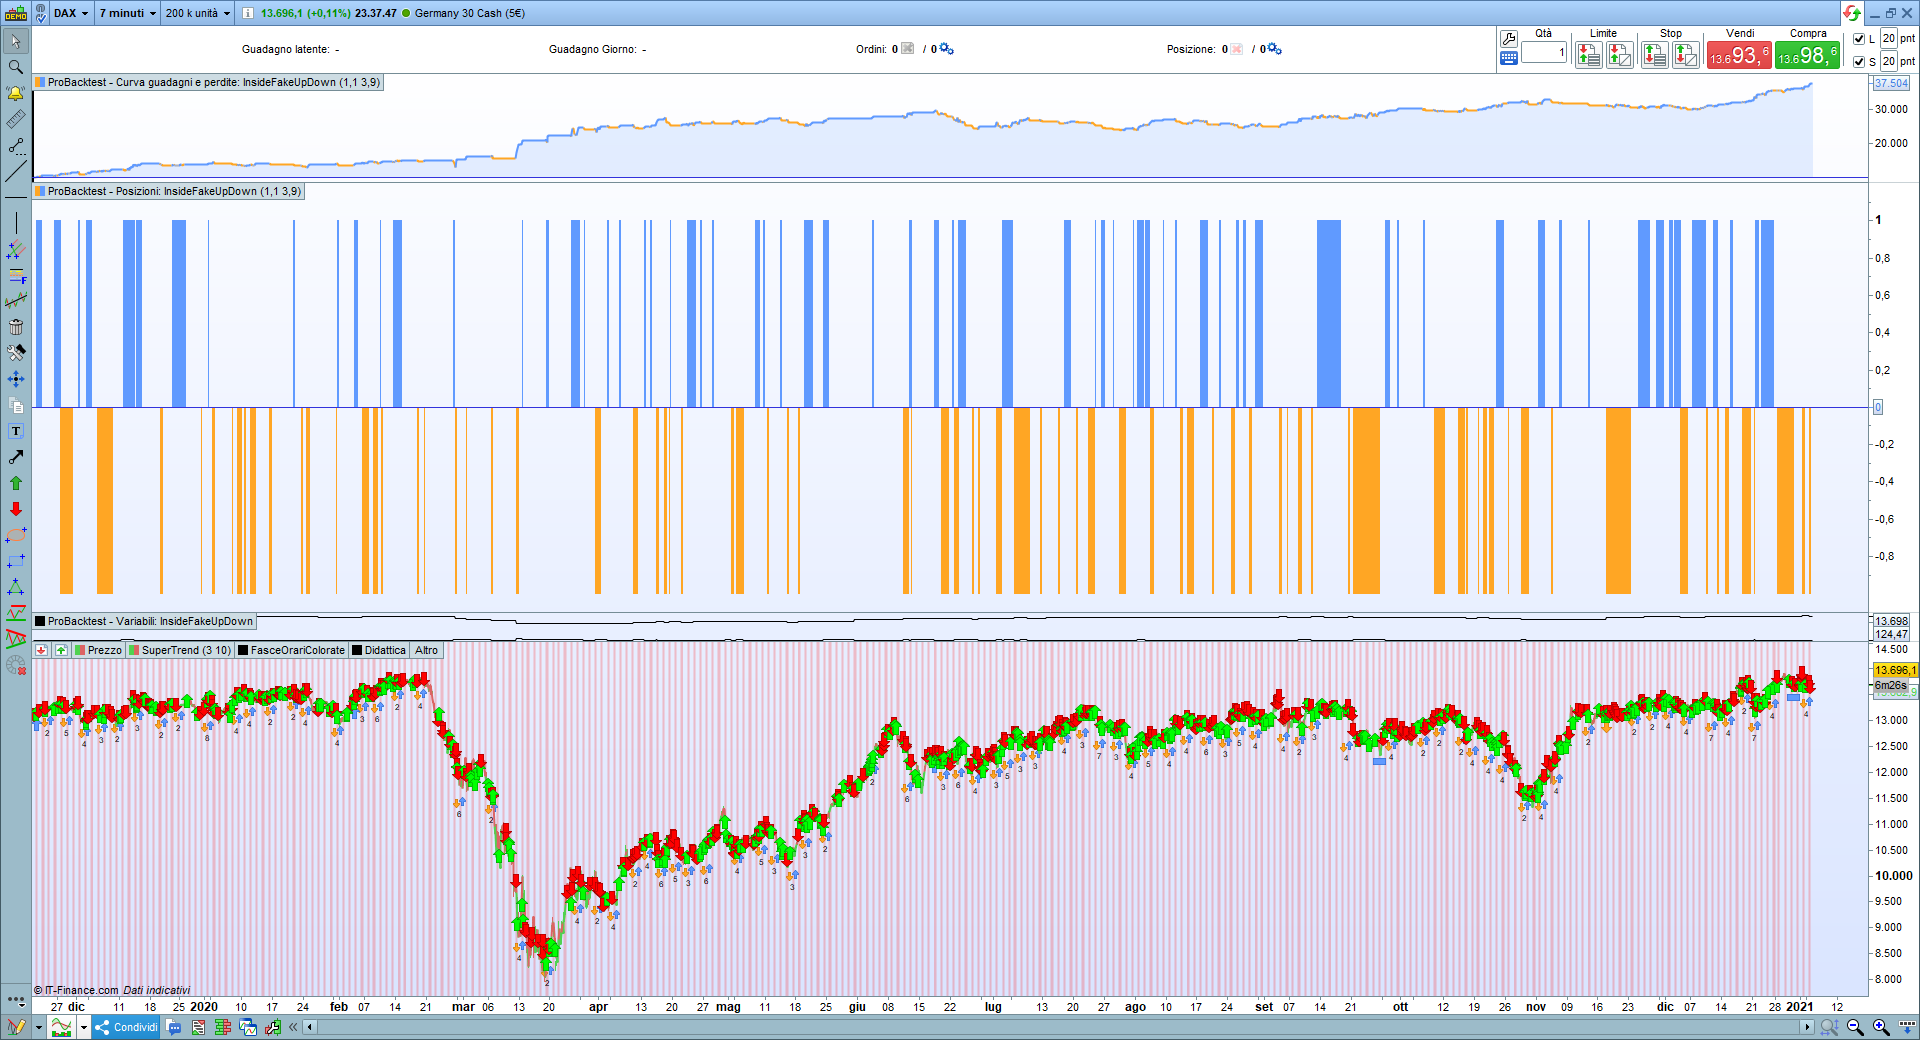Image resolution: width=1920 pixels, height=1040 pixels.
Task: Open the DEMO account icon
Action: 16,13
